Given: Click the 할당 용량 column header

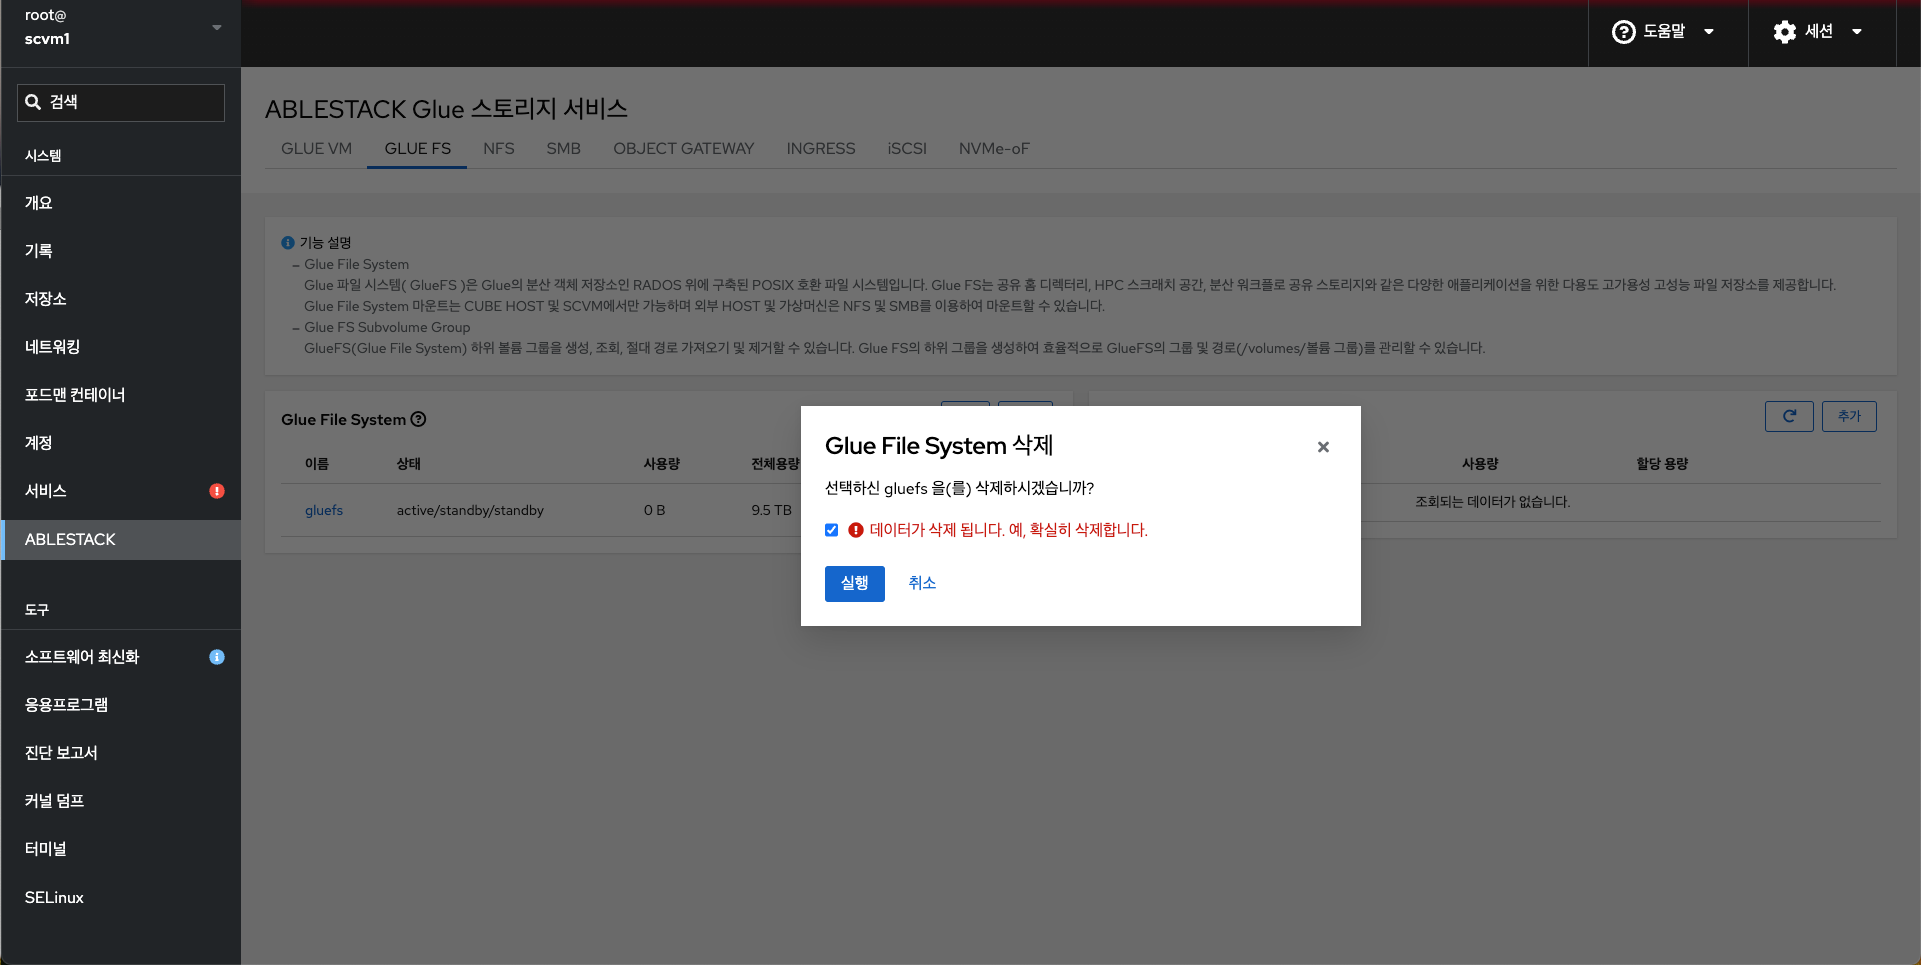Looking at the screenshot, I should coord(1662,464).
